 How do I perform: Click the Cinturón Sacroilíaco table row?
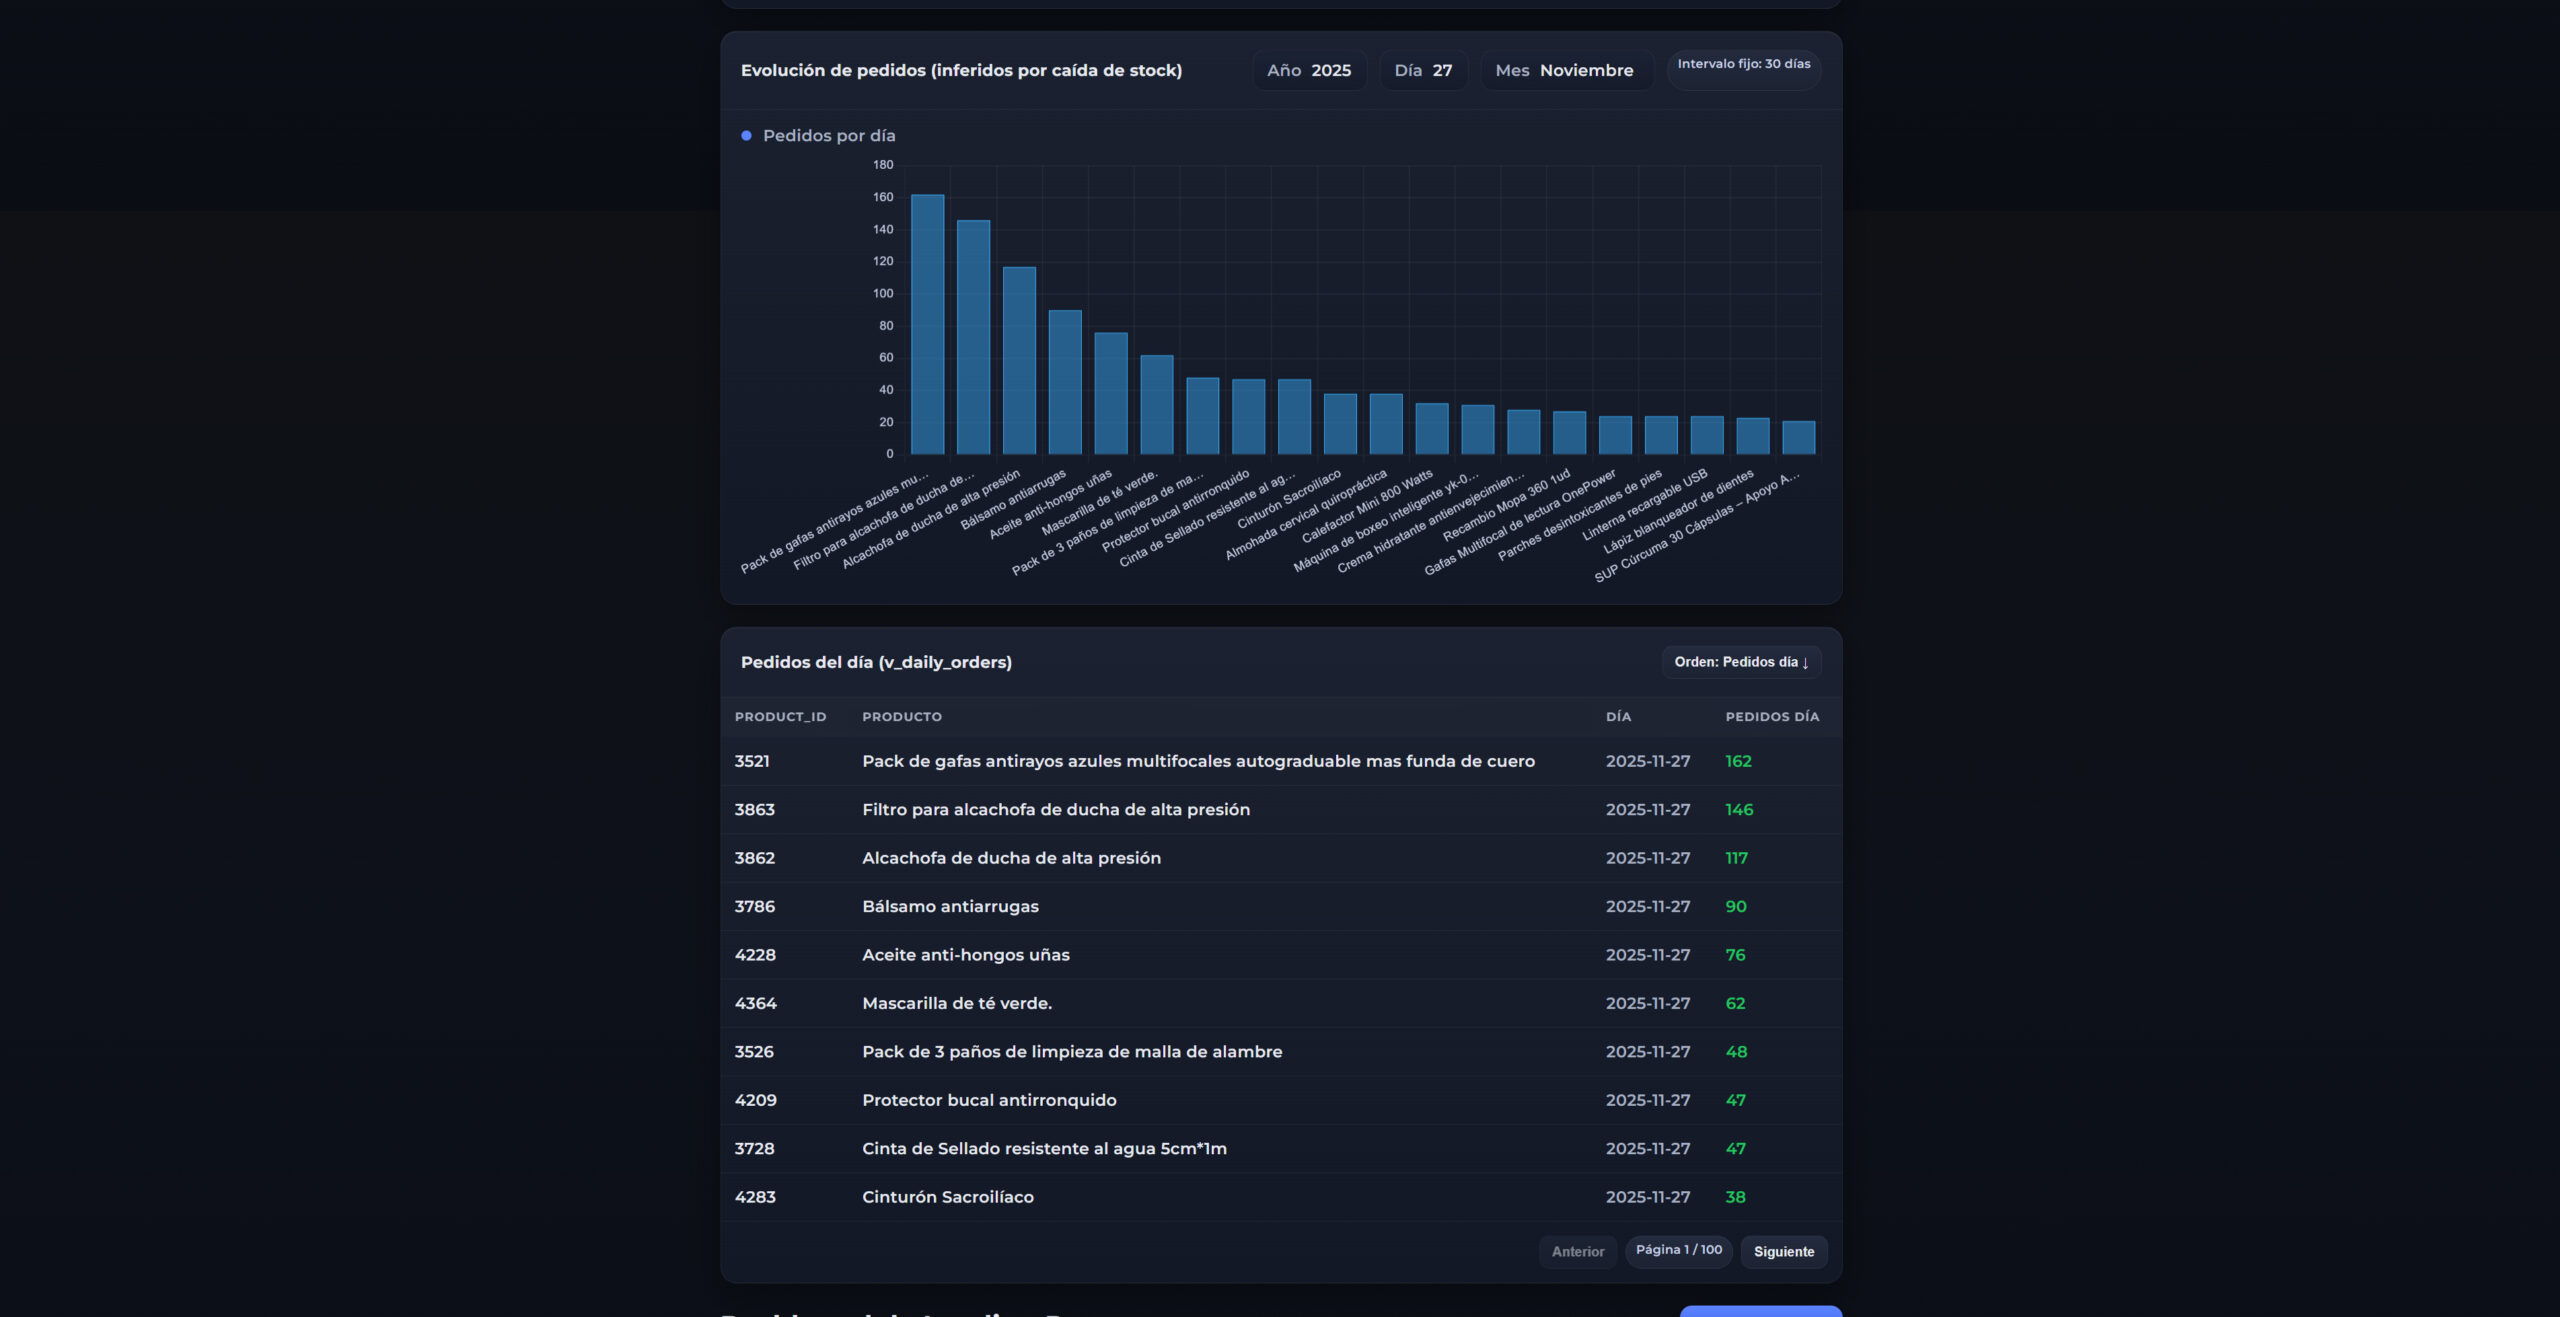(947, 1197)
